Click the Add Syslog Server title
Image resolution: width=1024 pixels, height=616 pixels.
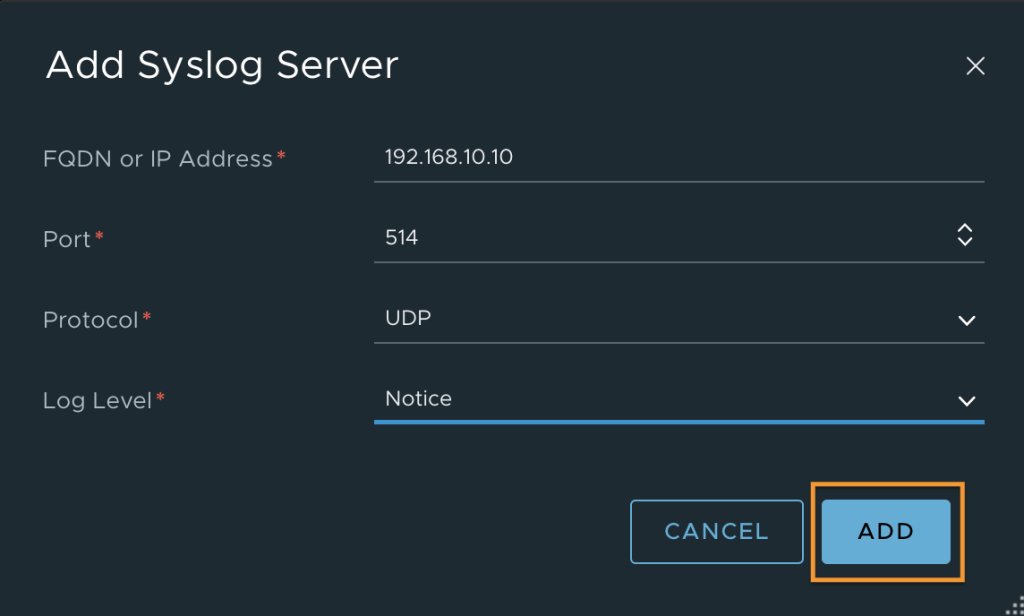[220, 64]
